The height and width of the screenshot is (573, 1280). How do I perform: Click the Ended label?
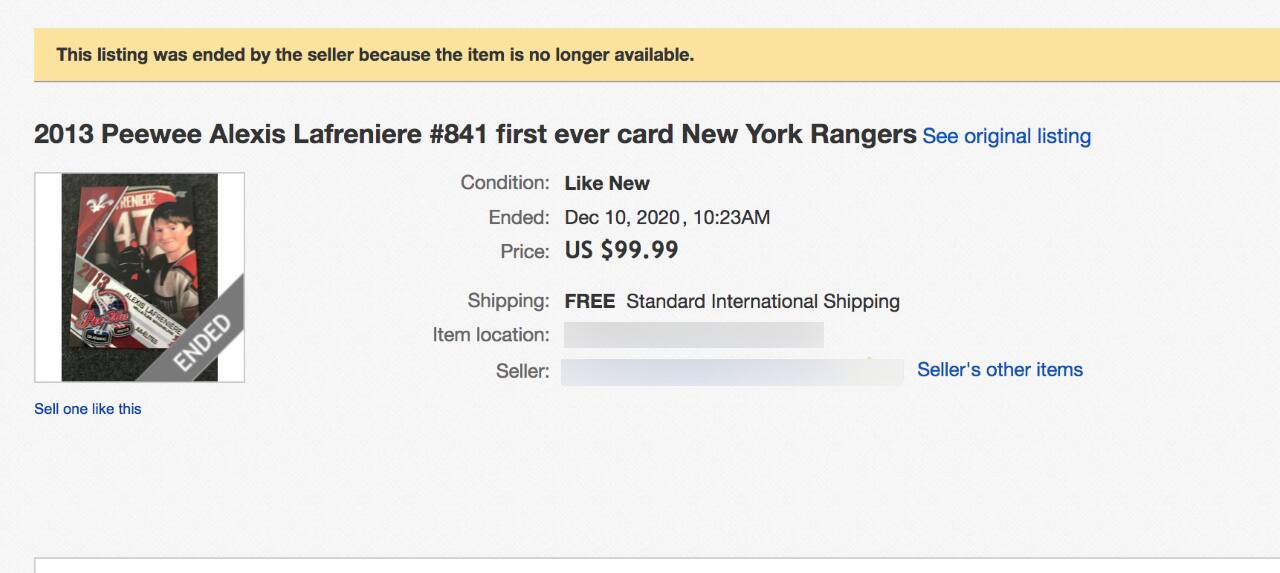click(x=519, y=217)
